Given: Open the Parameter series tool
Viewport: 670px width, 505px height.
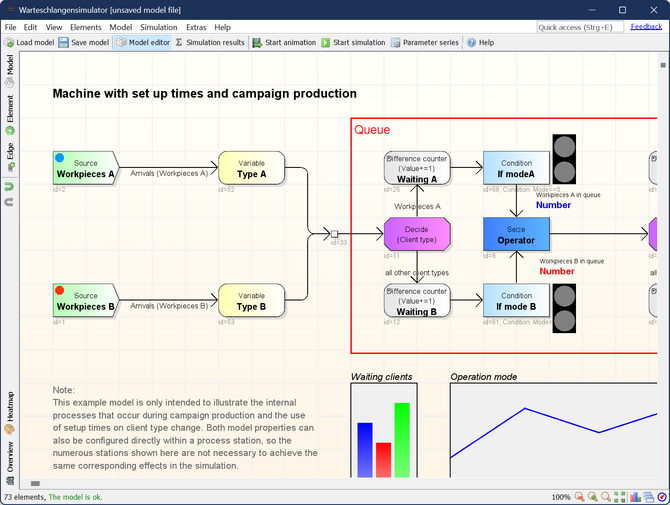Looking at the screenshot, I should 424,43.
